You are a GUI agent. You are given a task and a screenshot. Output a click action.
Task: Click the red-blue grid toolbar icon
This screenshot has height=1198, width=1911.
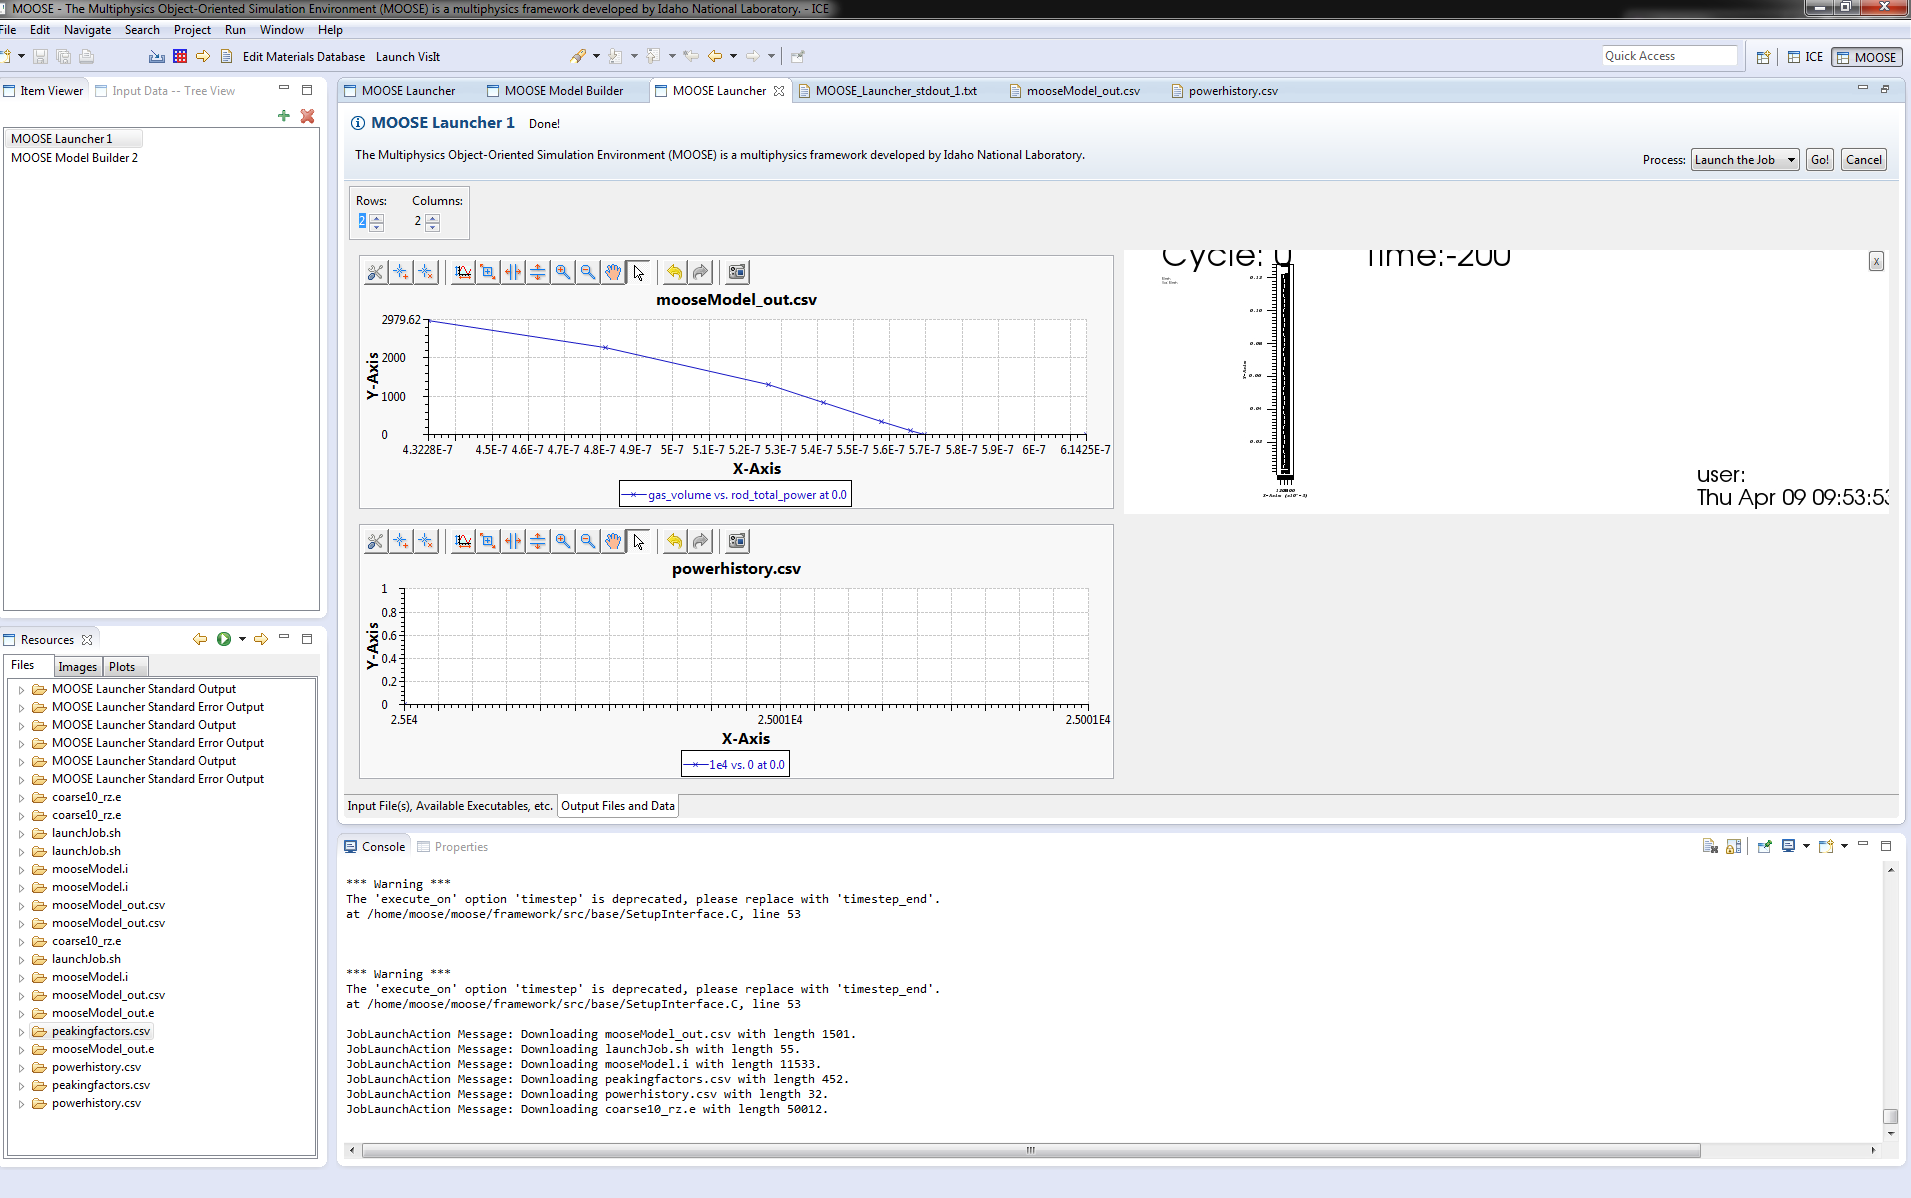(x=180, y=57)
